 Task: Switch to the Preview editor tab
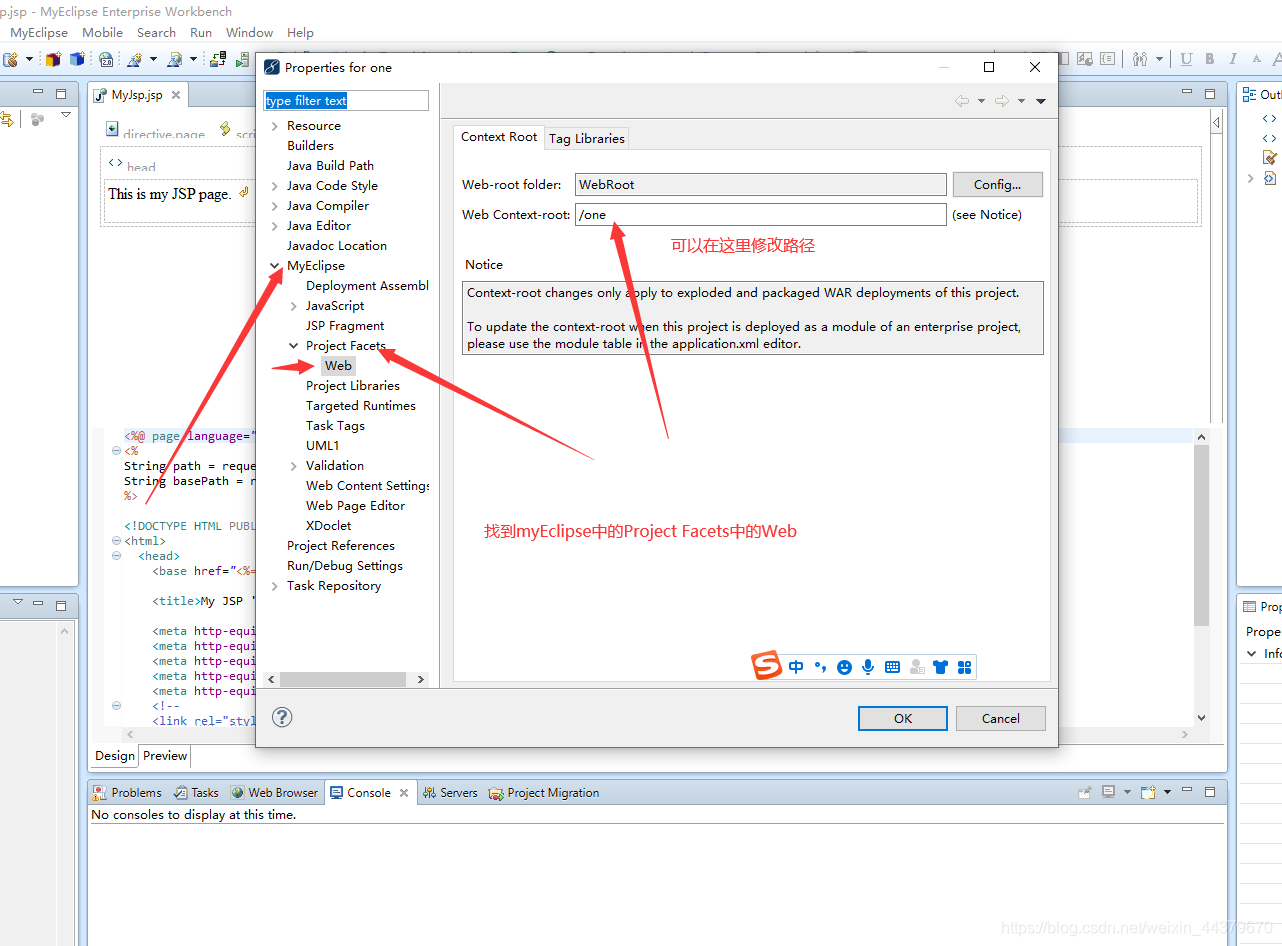(x=165, y=756)
